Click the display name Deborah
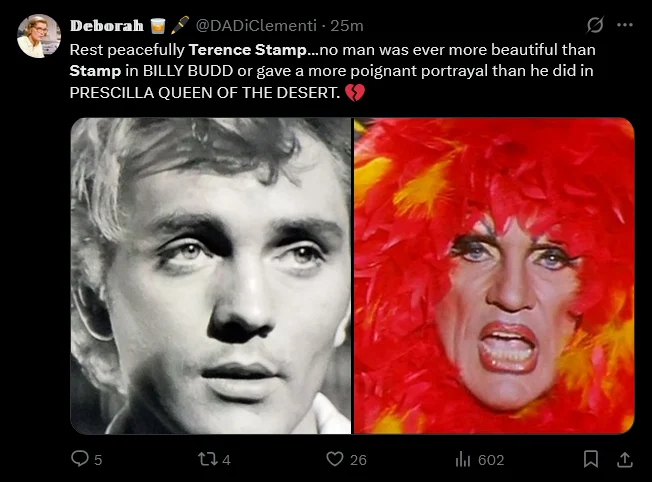This screenshot has height=482, width=652. [x=106, y=25]
